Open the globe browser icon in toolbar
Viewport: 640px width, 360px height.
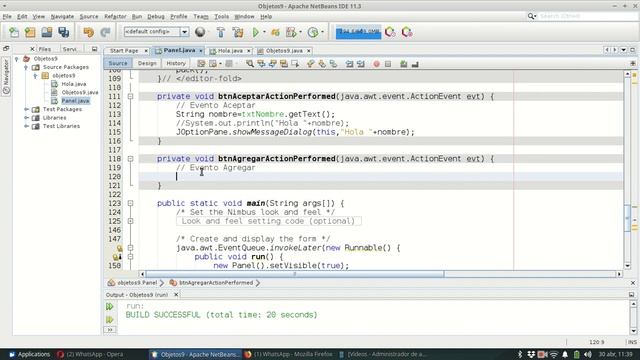pos(200,32)
